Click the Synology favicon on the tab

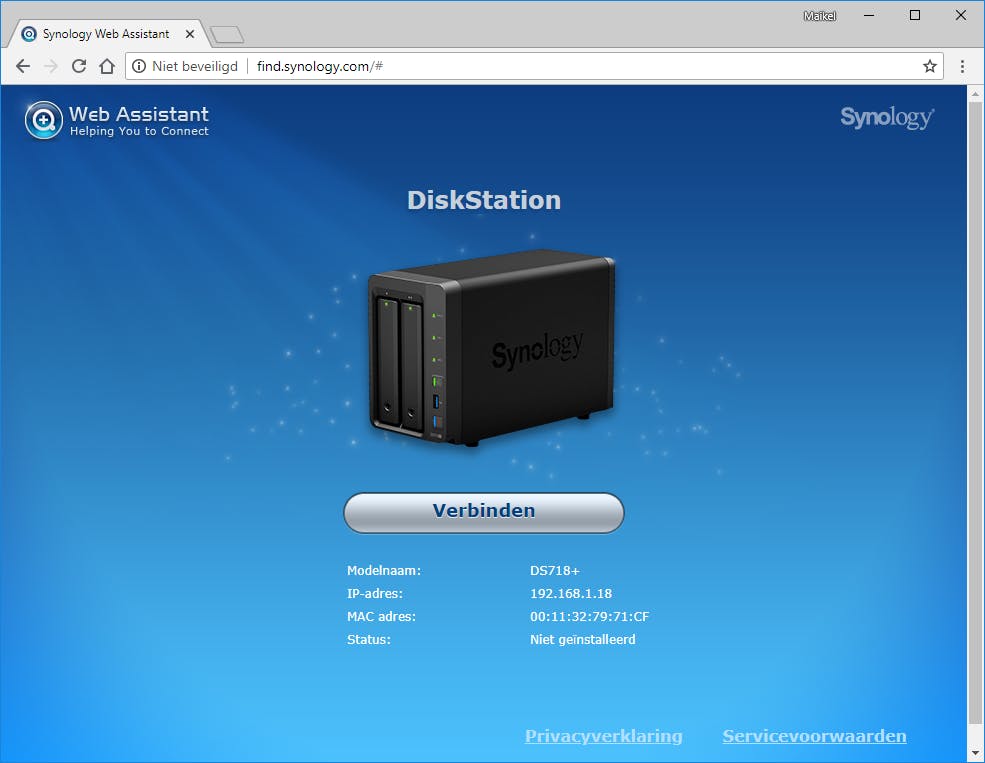click(29, 34)
